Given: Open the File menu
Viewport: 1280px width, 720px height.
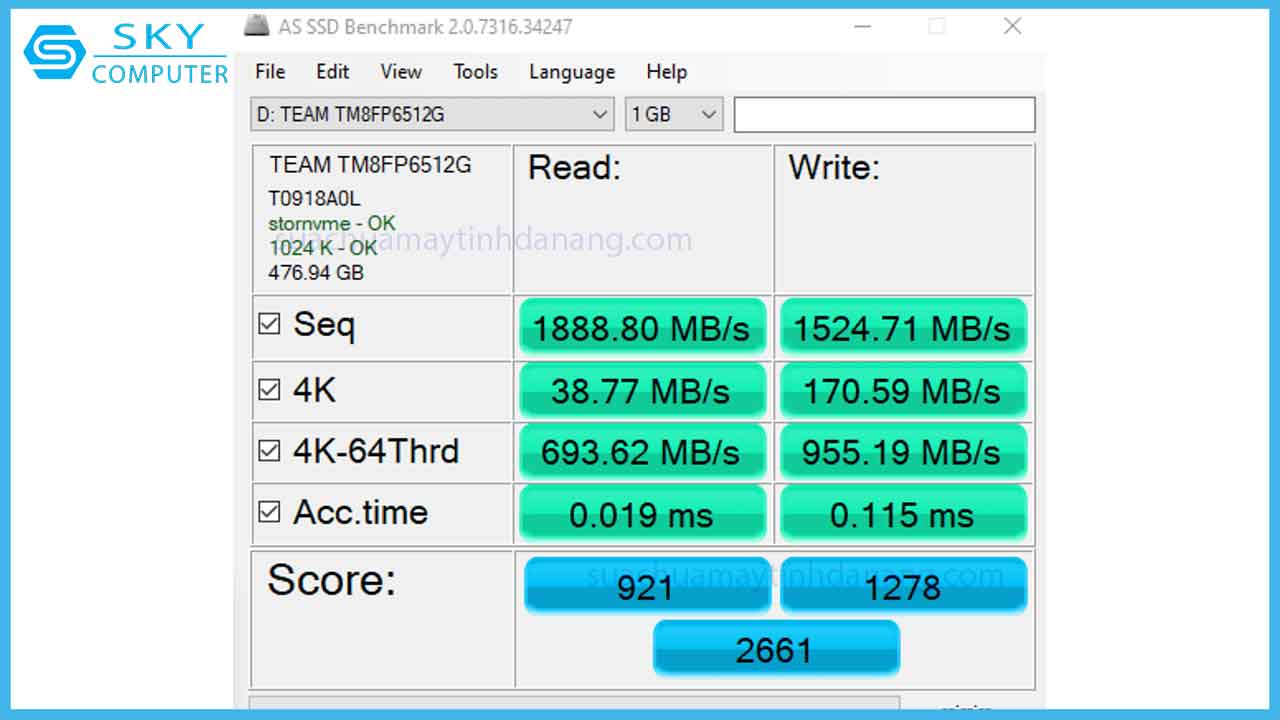Looking at the screenshot, I should (x=270, y=72).
